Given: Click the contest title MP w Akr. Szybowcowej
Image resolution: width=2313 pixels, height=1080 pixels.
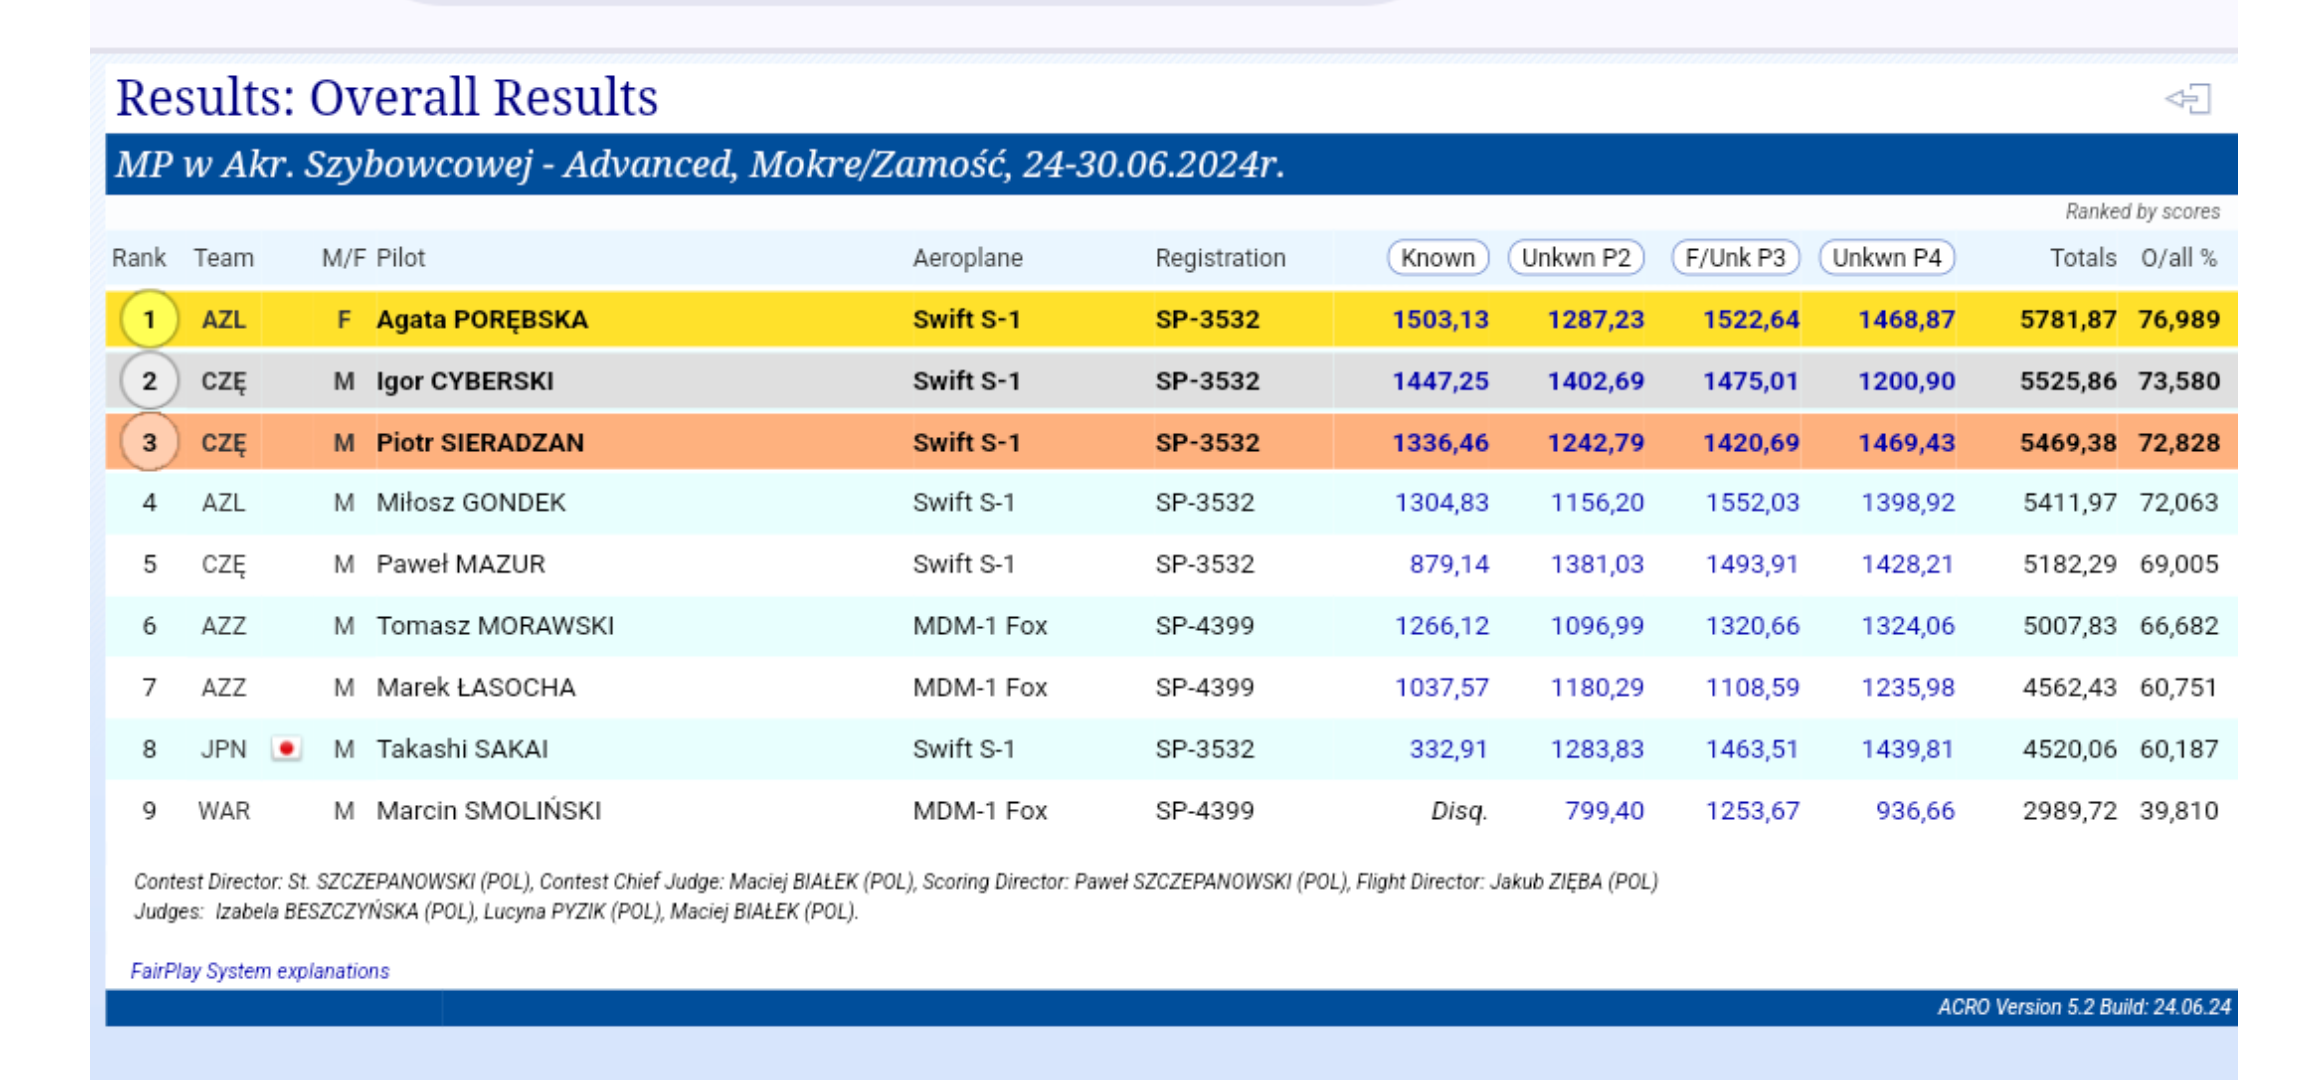Looking at the screenshot, I should coord(700,164).
